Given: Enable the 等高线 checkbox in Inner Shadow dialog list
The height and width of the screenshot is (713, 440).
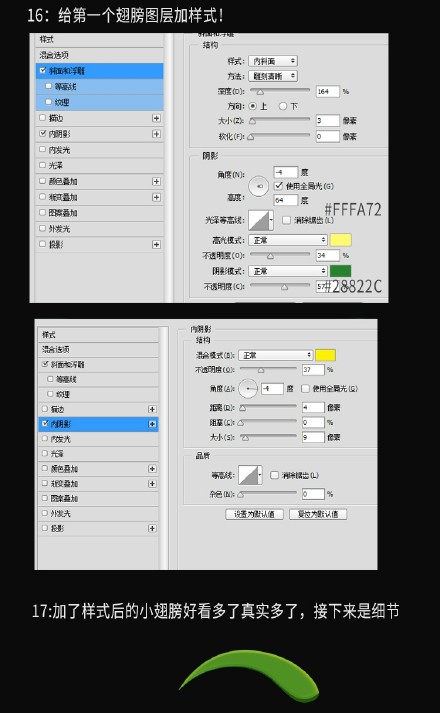Looking at the screenshot, I should [50, 379].
